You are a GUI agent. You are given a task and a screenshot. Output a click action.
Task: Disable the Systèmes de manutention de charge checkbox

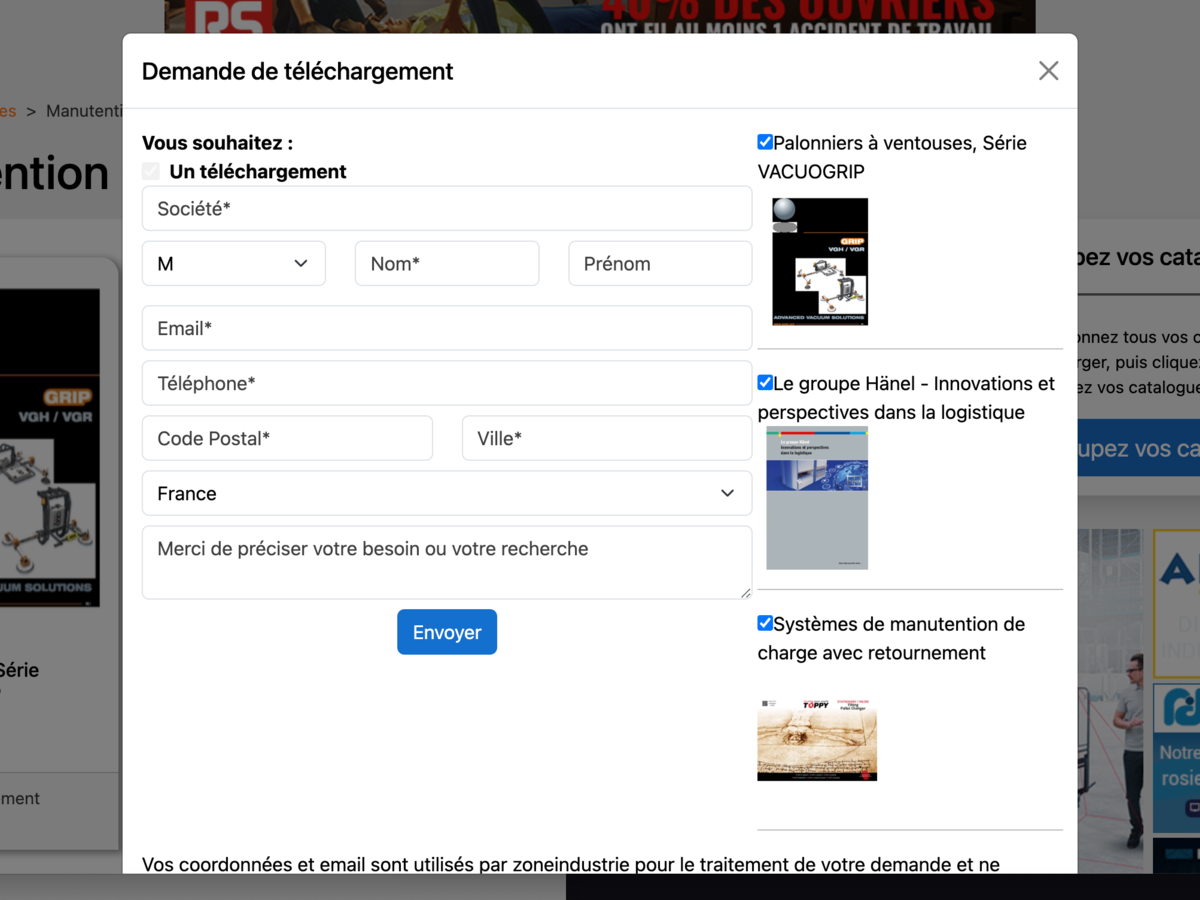765,622
